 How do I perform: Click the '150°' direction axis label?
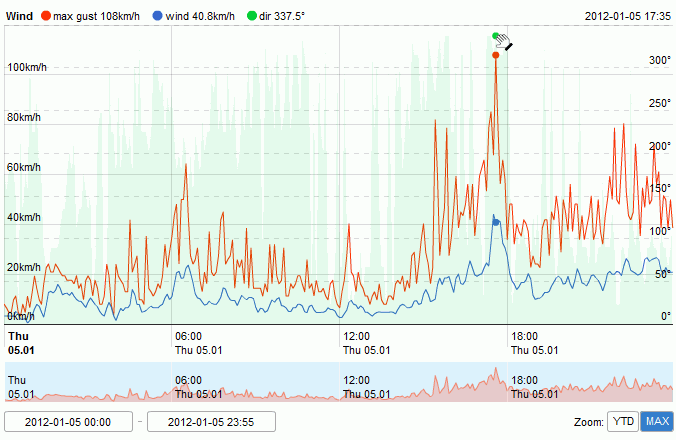click(660, 188)
